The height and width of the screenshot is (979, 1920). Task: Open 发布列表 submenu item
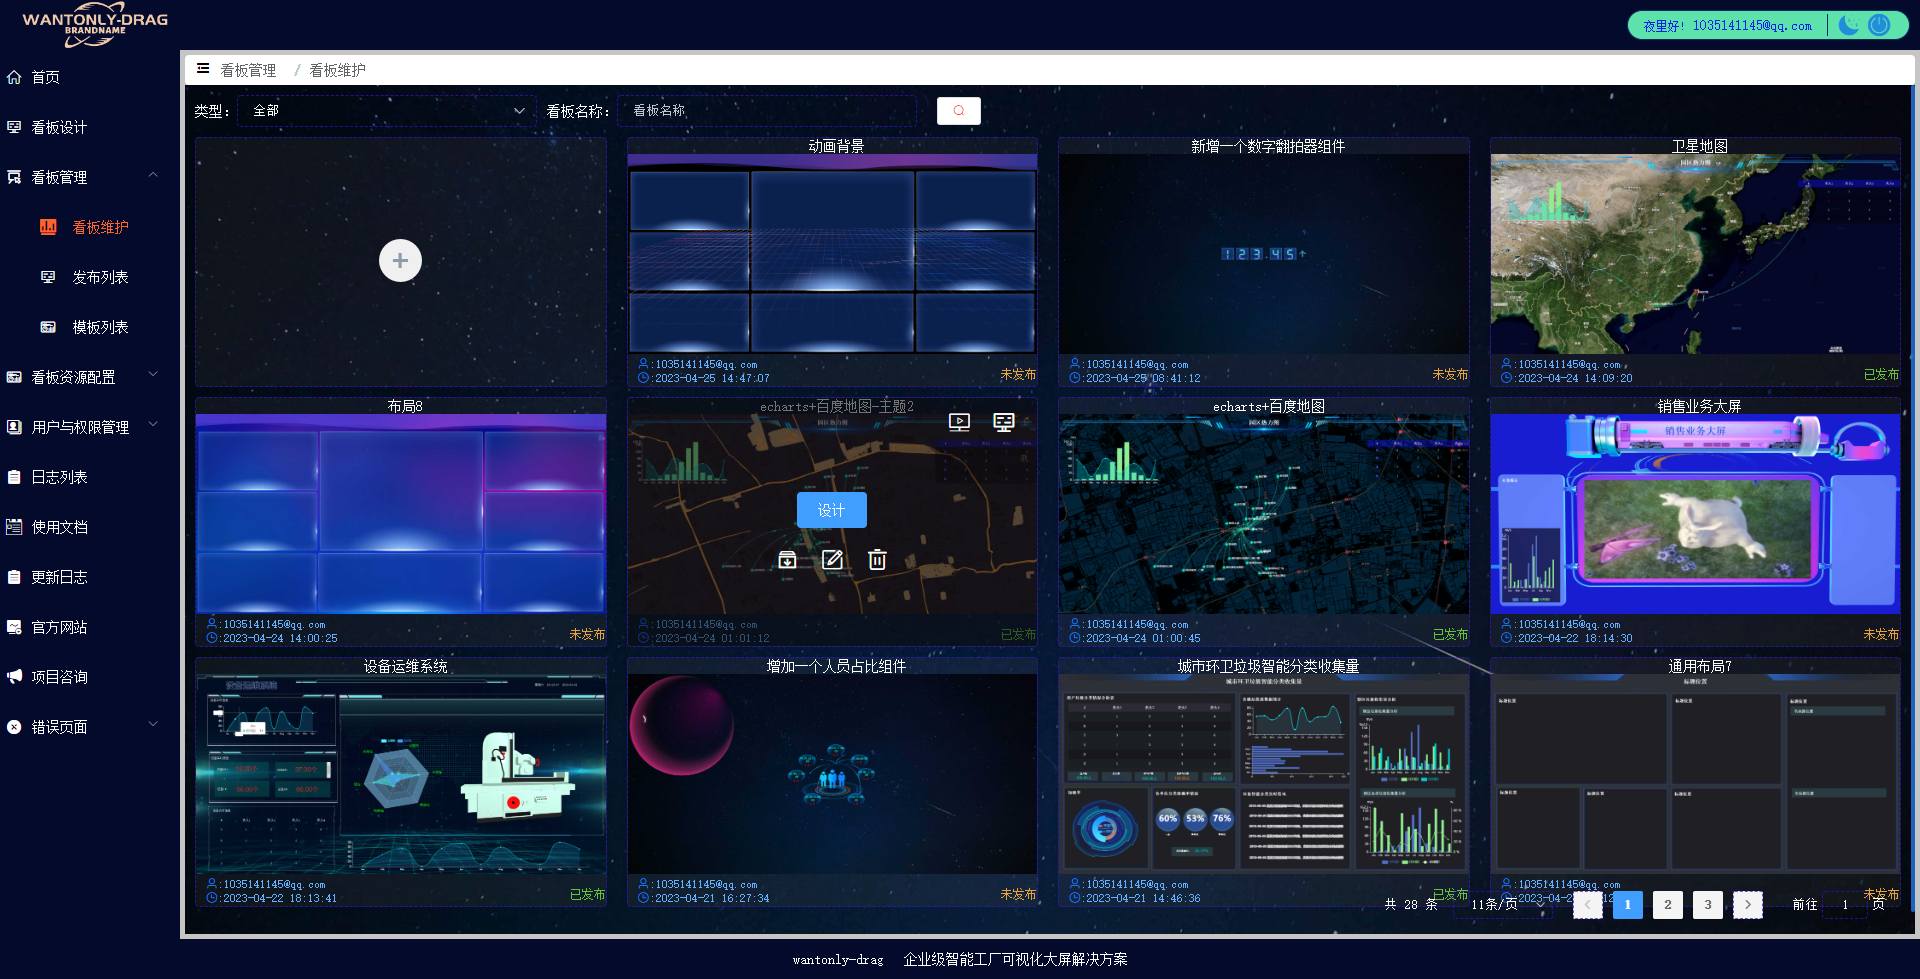point(90,277)
